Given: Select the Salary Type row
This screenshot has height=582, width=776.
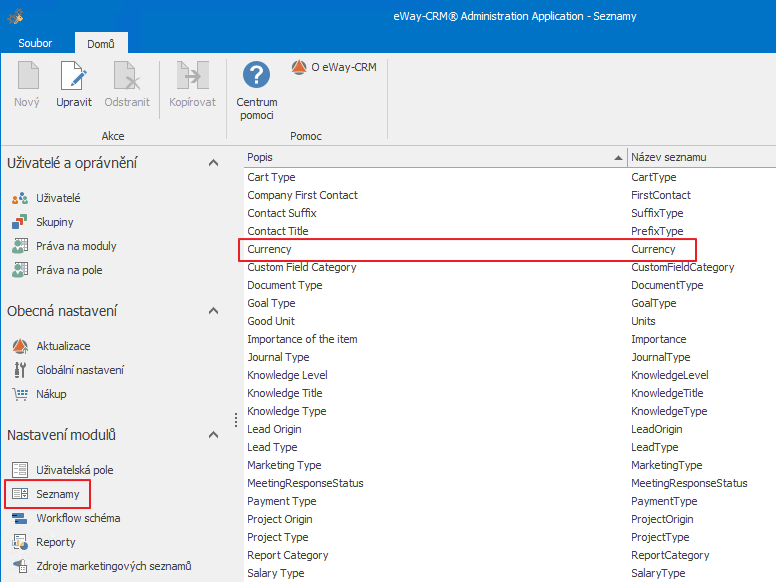Looking at the screenshot, I should click(510, 574).
